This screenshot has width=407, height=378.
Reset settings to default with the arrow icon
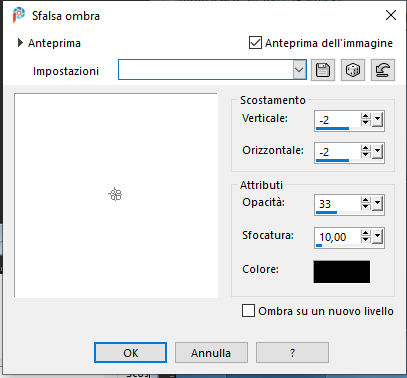(383, 70)
